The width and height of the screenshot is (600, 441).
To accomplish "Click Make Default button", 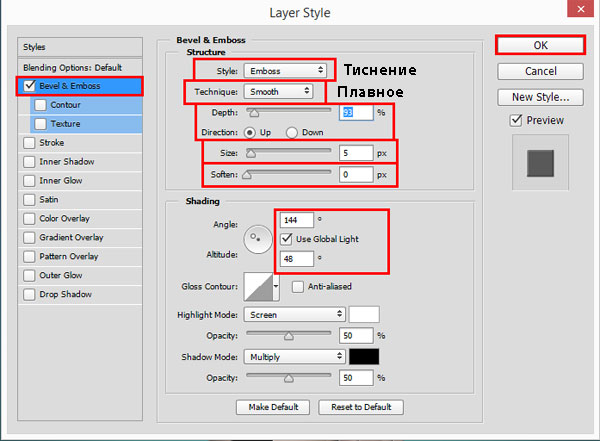I will tap(273, 407).
